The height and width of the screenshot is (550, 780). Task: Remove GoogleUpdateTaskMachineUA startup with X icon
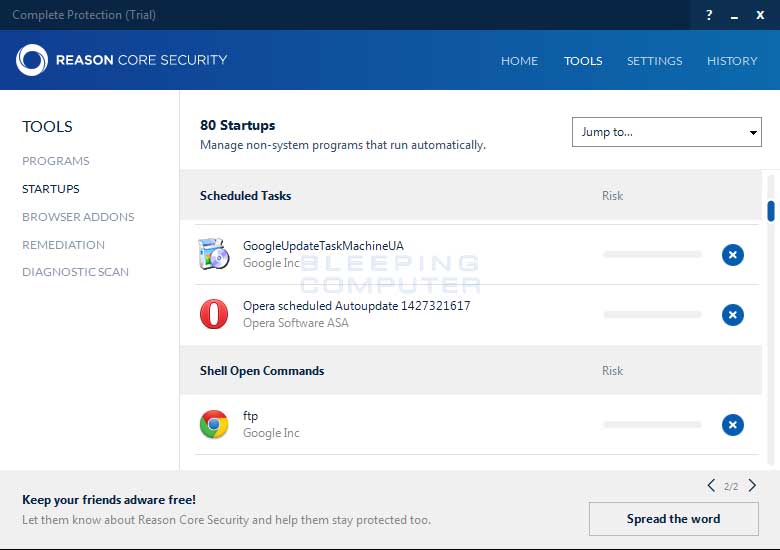click(x=733, y=255)
